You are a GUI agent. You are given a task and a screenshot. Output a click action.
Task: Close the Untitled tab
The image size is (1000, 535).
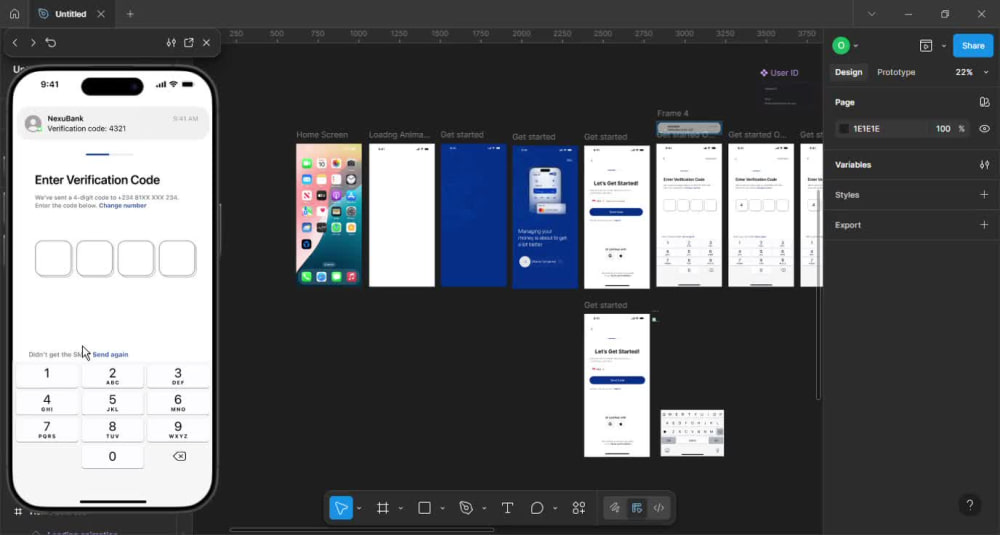(x=101, y=13)
